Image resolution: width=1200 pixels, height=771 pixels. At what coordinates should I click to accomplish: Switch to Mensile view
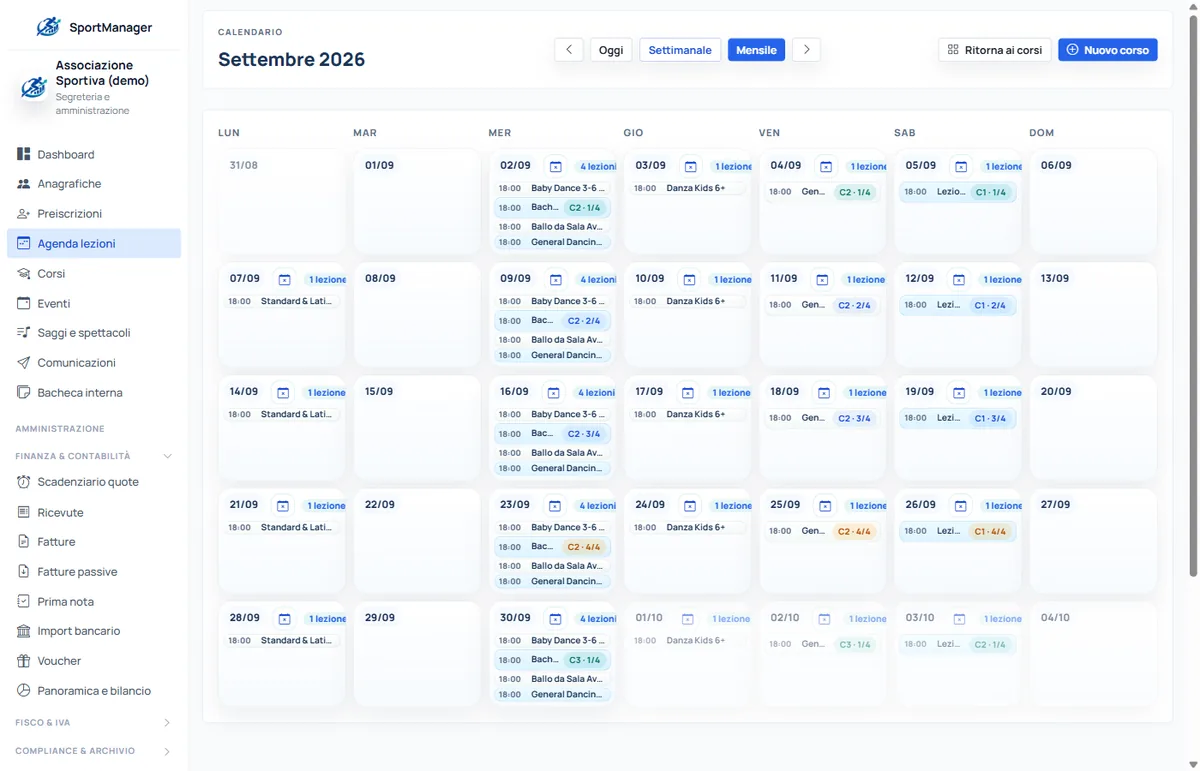click(x=756, y=50)
